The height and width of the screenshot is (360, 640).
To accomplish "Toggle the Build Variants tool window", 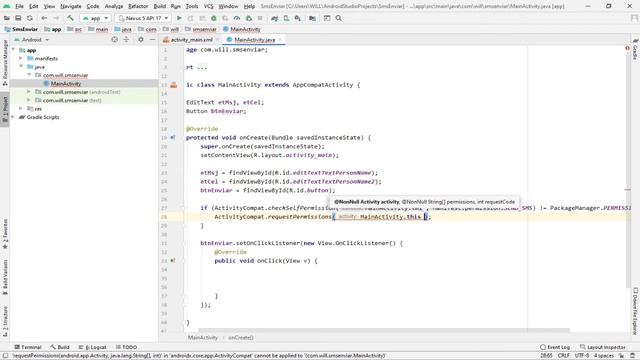I will [5, 278].
